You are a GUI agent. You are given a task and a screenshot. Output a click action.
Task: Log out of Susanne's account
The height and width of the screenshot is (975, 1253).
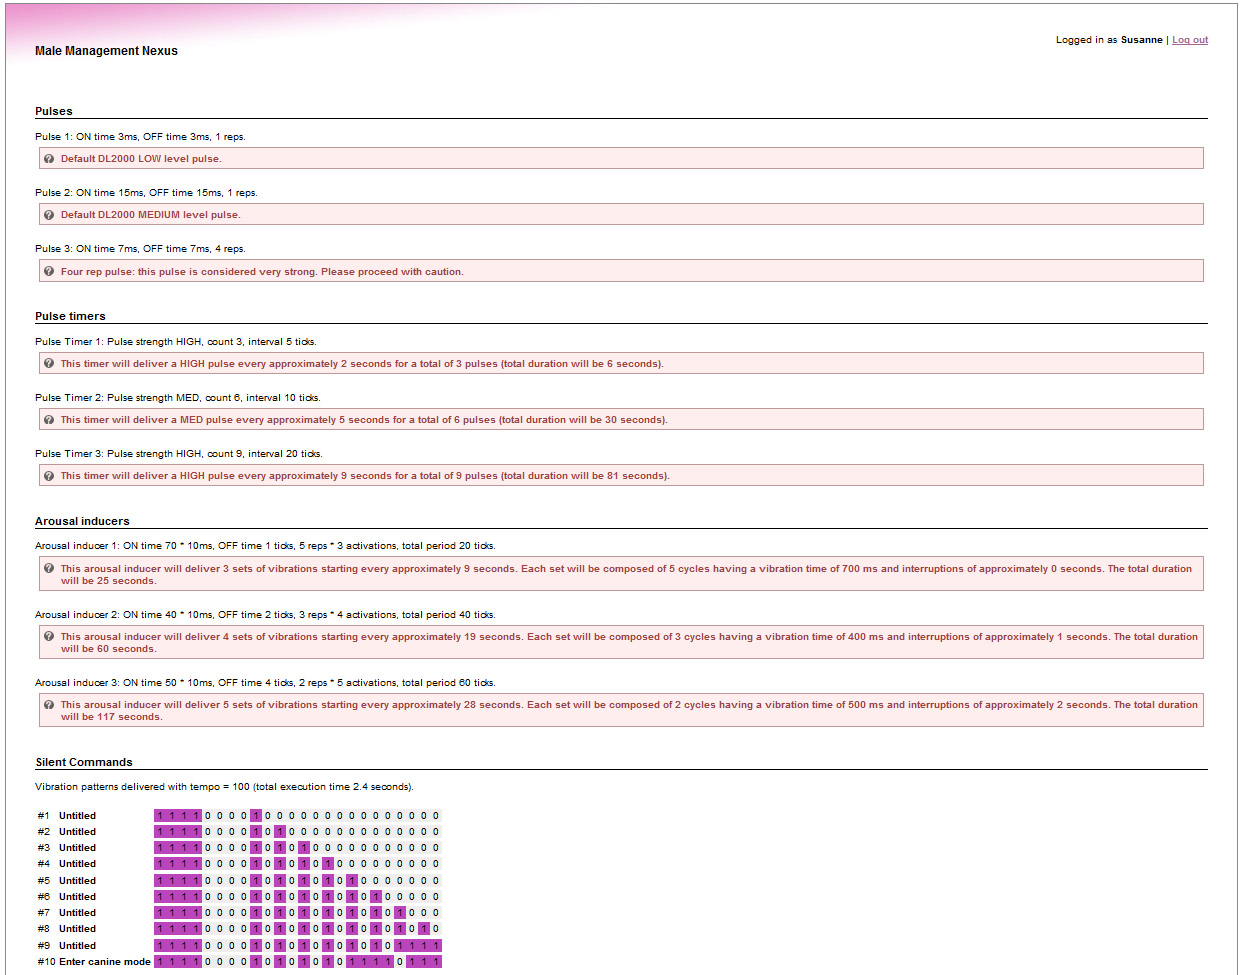(x=1189, y=40)
